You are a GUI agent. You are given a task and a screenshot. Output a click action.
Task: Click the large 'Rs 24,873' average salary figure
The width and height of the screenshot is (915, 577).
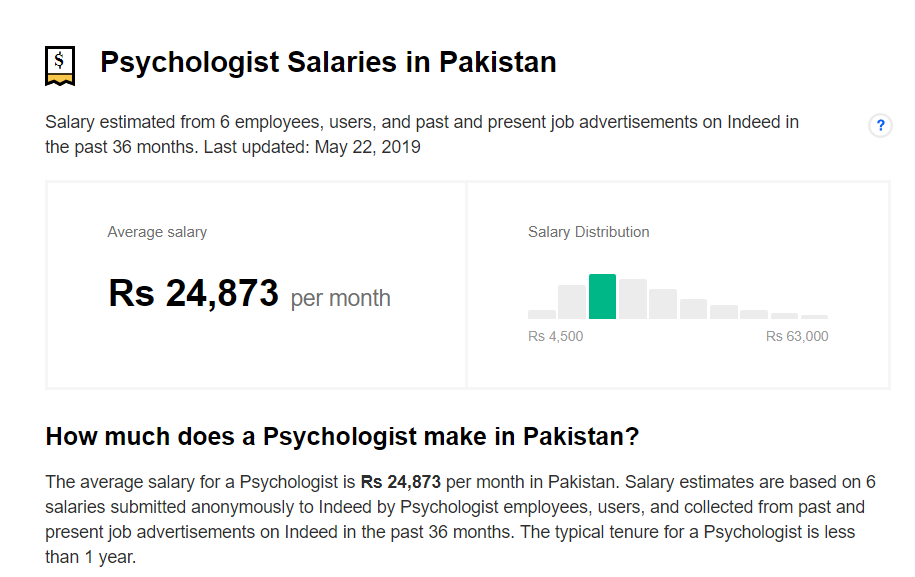pyautogui.click(x=193, y=294)
